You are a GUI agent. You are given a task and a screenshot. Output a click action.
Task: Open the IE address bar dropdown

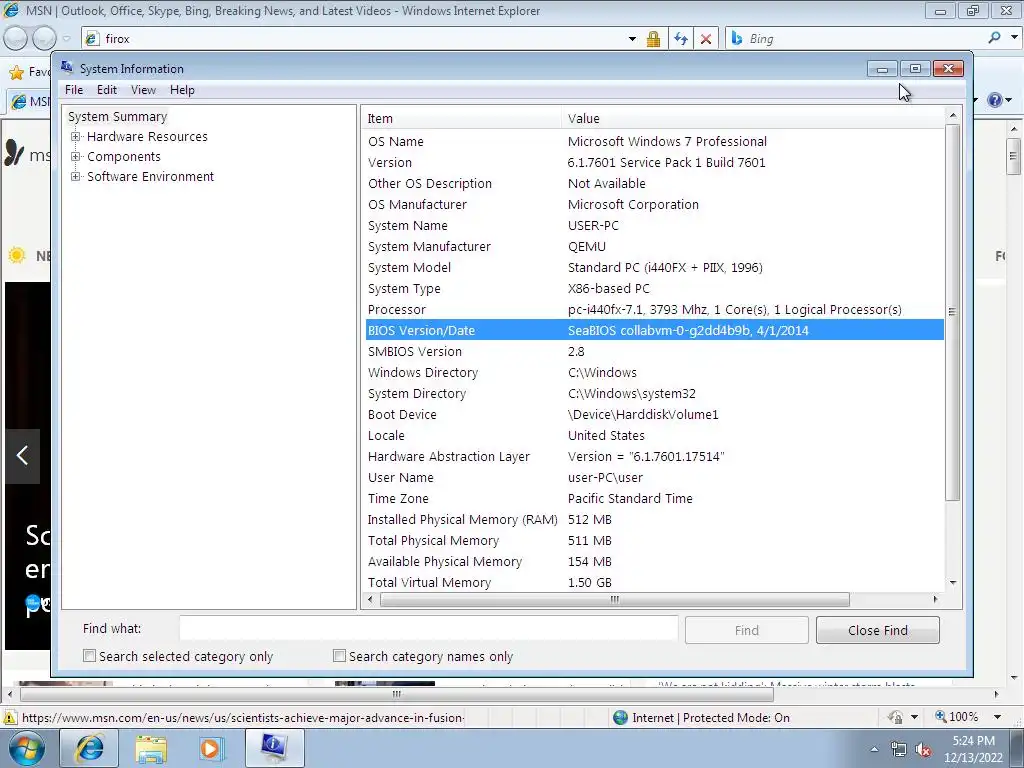[632, 39]
